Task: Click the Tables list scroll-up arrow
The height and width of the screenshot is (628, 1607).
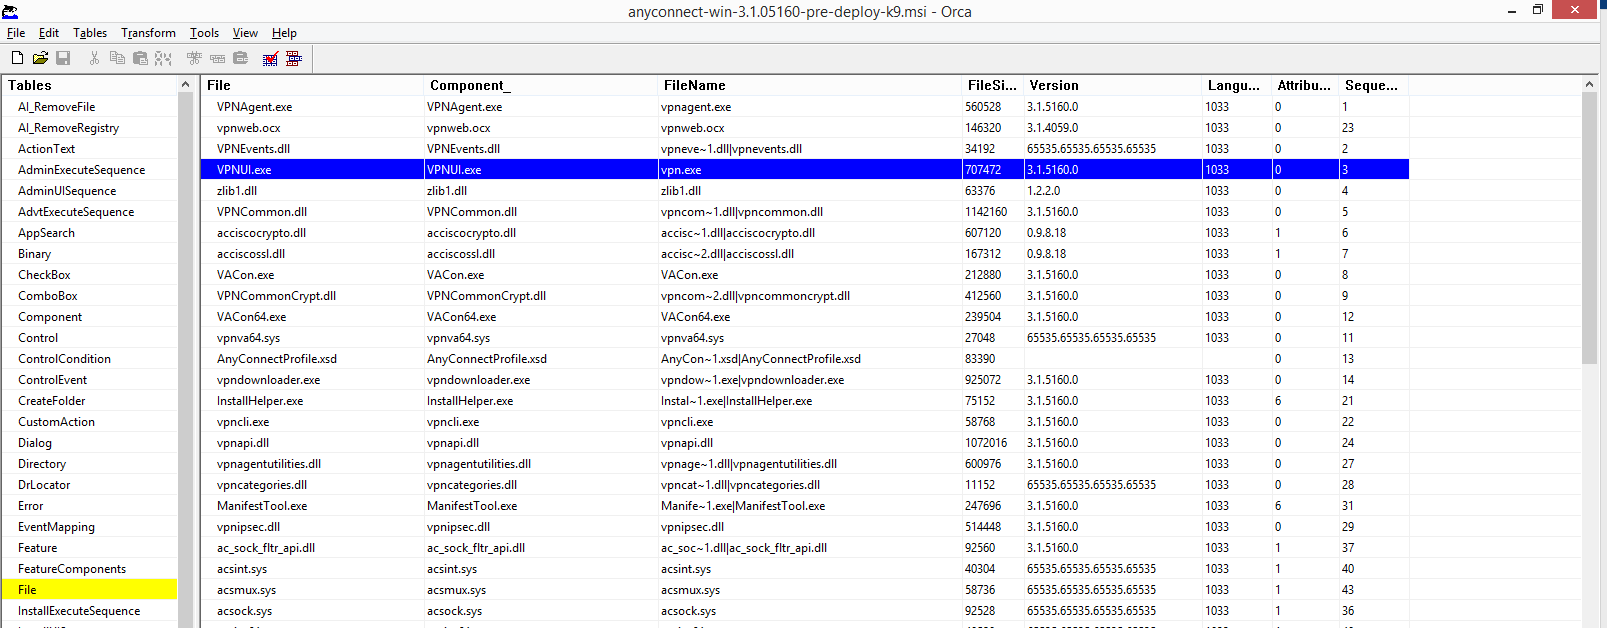Action: coord(185,85)
